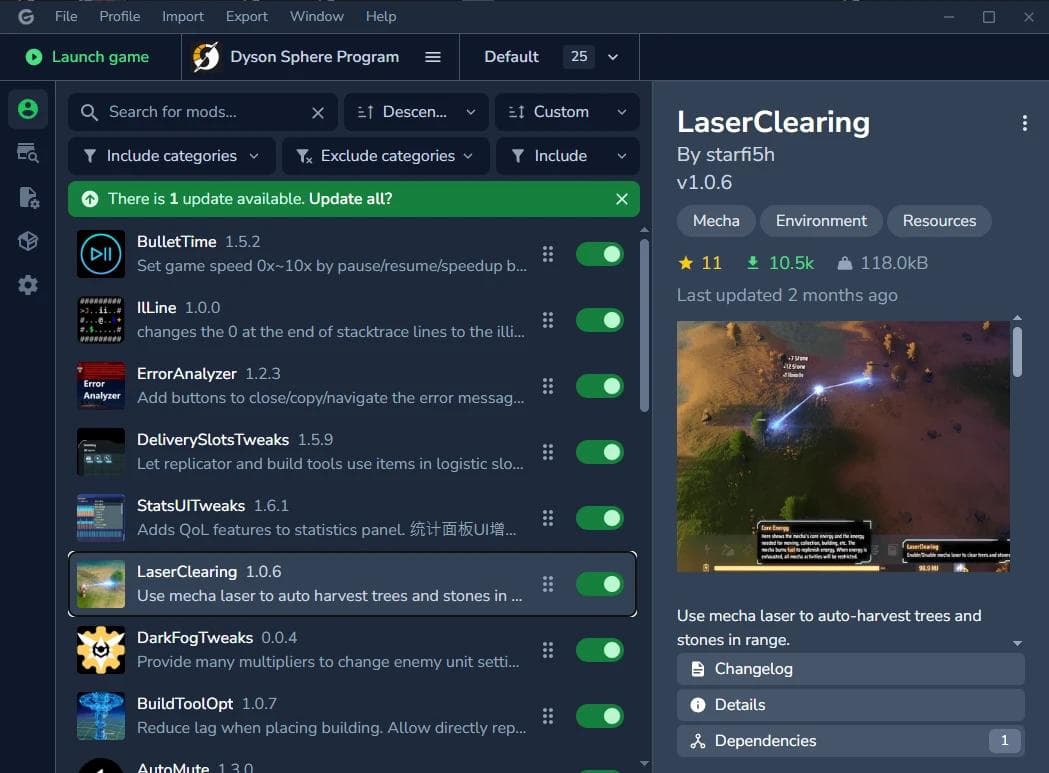The height and width of the screenshot is (773, 1049).
Task: Open the modpack cube sidebar icon
Action: (x=28, y=241)
